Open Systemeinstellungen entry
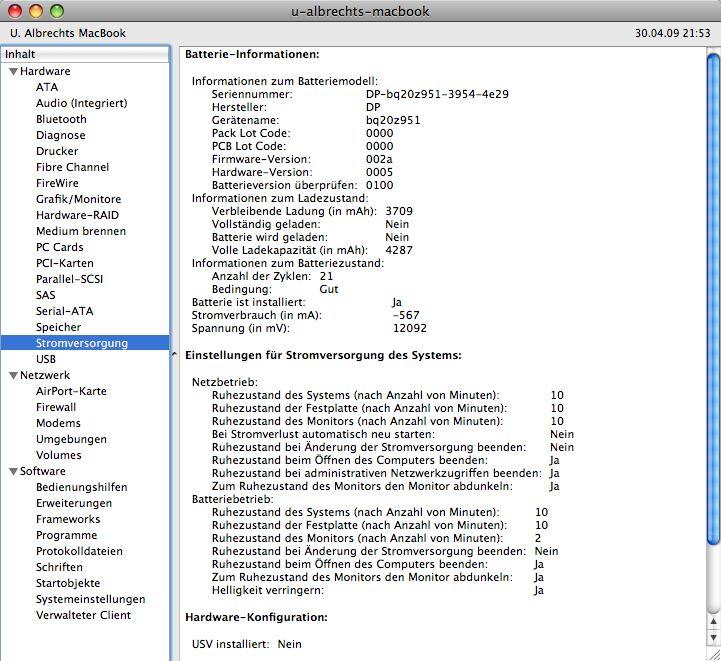Screen dimensions: 721x661 [x=91, y=599]
